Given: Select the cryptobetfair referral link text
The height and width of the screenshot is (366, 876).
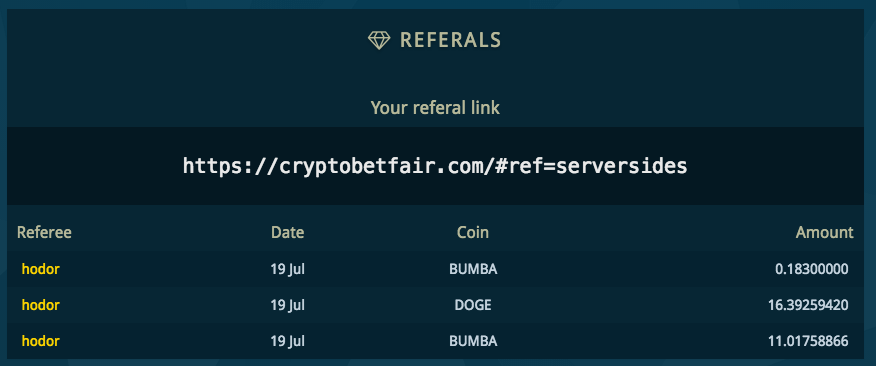Looking at the screenshot, I should (435, 165).
